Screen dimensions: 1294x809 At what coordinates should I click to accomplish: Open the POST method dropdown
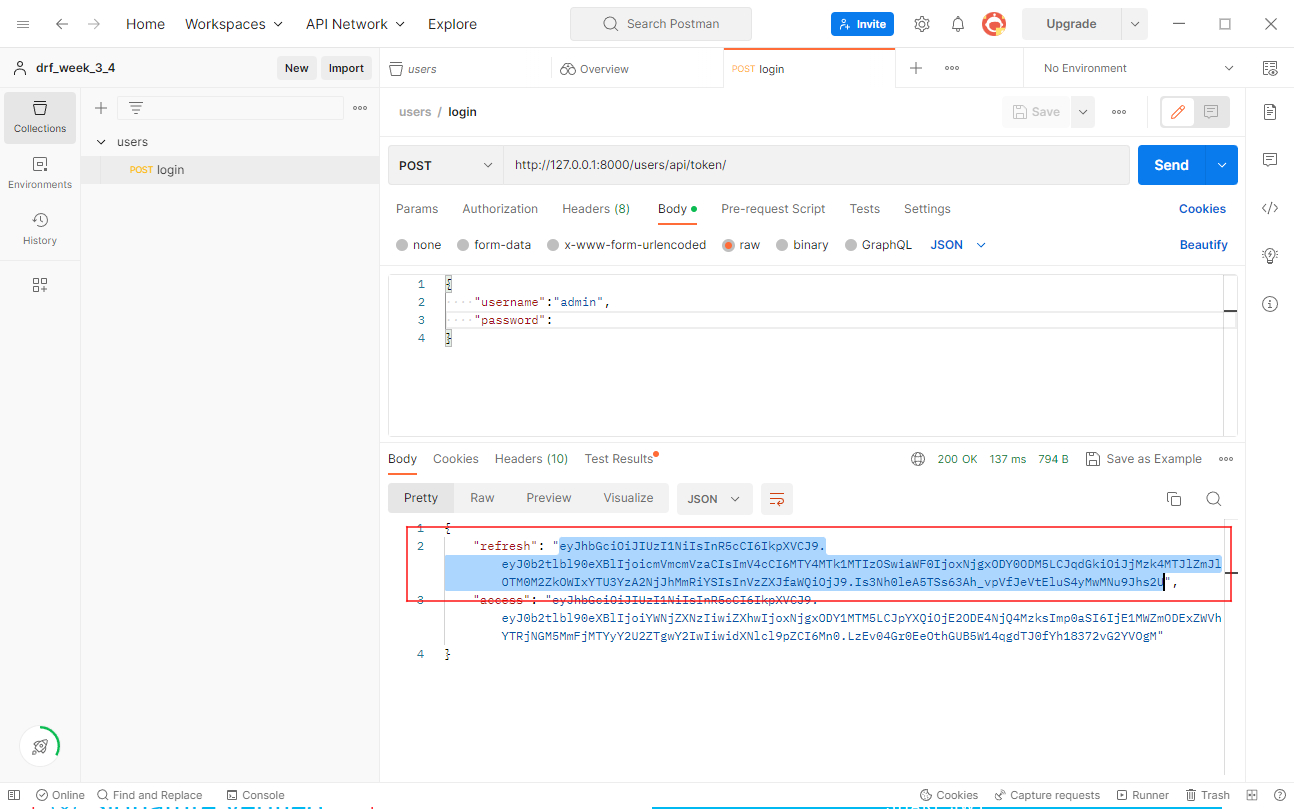[446, 165]
